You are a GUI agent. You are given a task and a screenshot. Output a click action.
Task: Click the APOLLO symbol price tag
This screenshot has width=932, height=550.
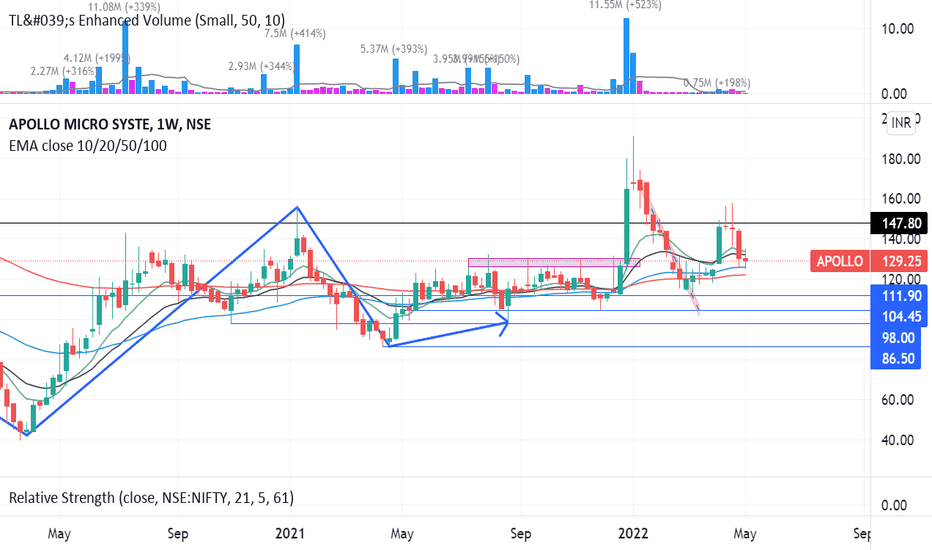click(839, 261)
